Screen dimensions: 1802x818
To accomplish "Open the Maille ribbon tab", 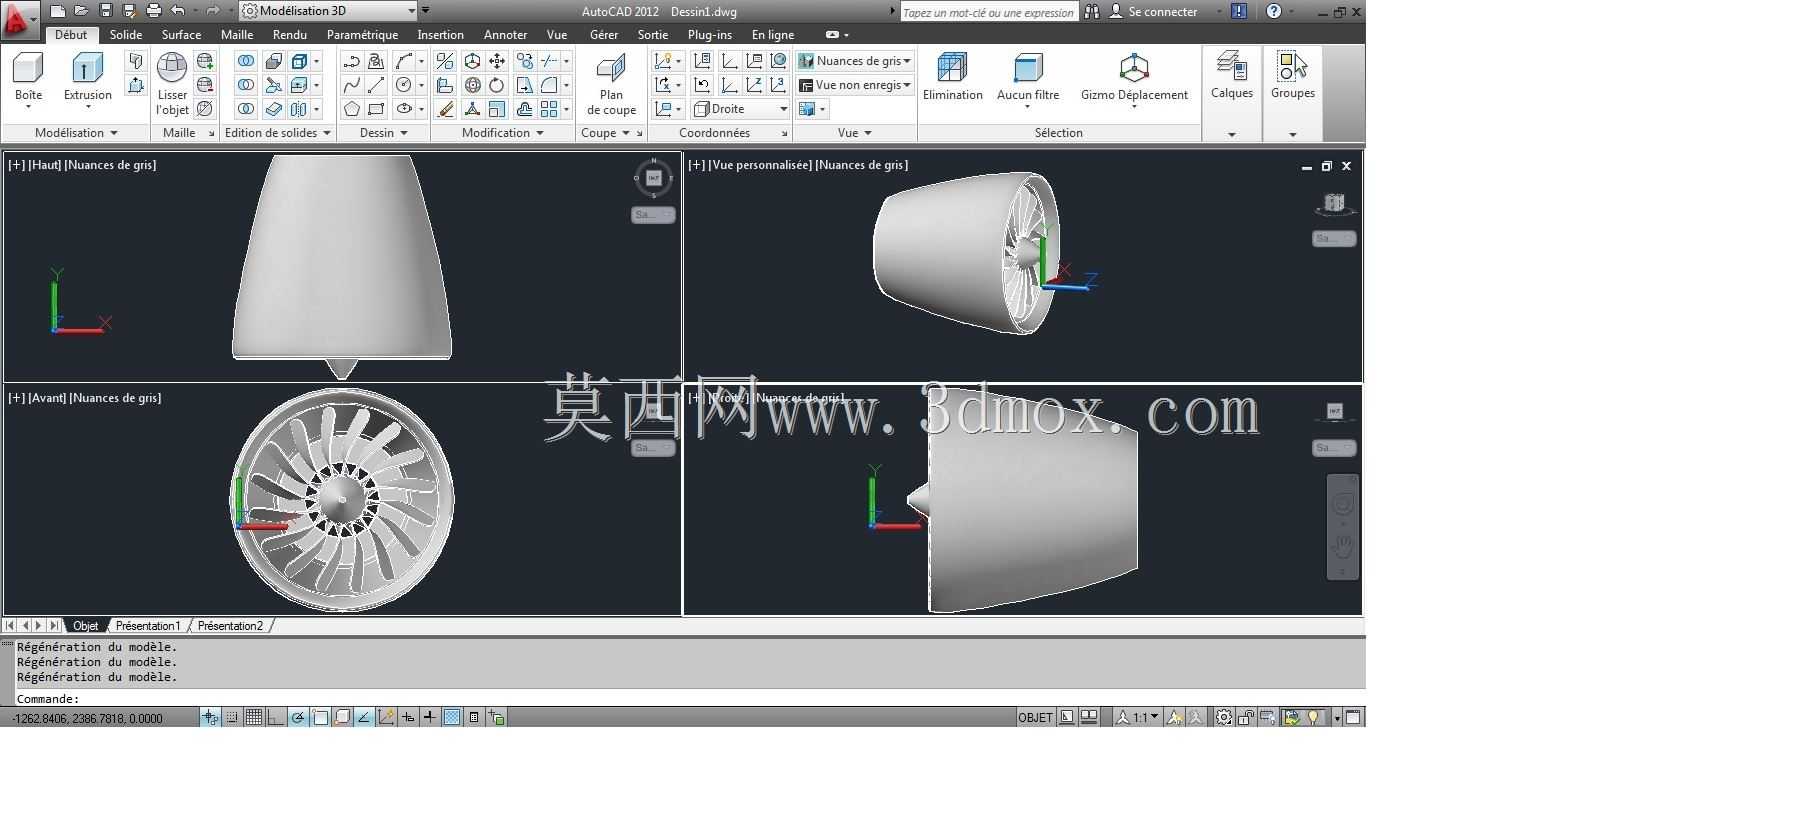I will tap(237, 34).
